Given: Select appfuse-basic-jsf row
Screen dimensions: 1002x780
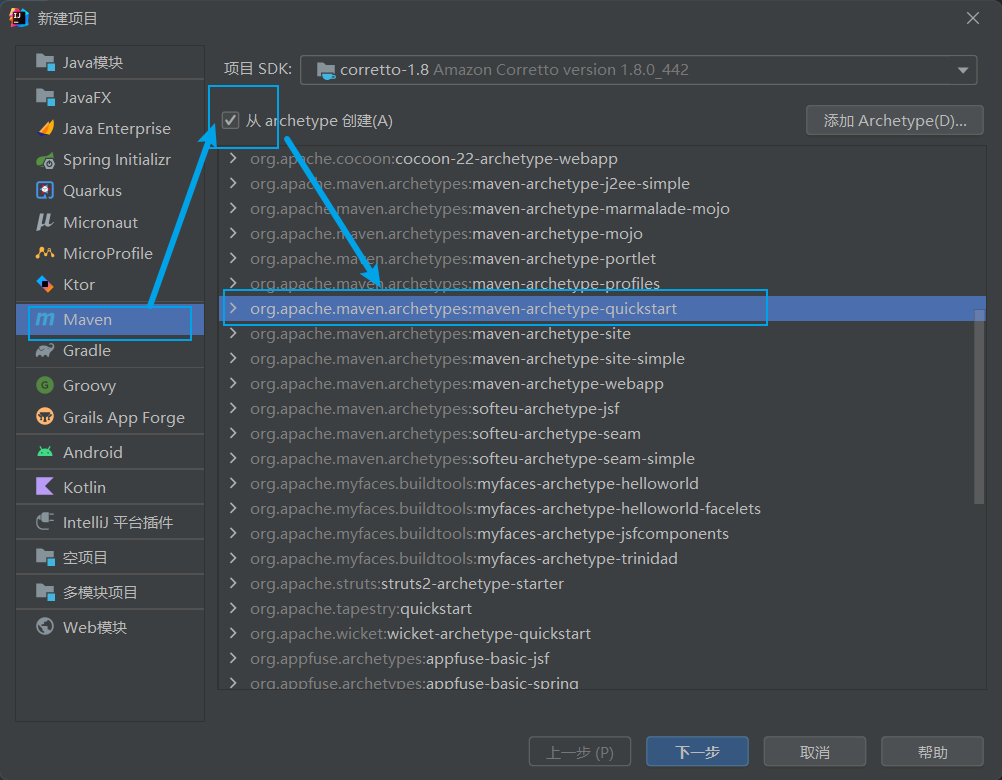Looking at the screenshot, I should pyautogui.click(x=601, y=658).
